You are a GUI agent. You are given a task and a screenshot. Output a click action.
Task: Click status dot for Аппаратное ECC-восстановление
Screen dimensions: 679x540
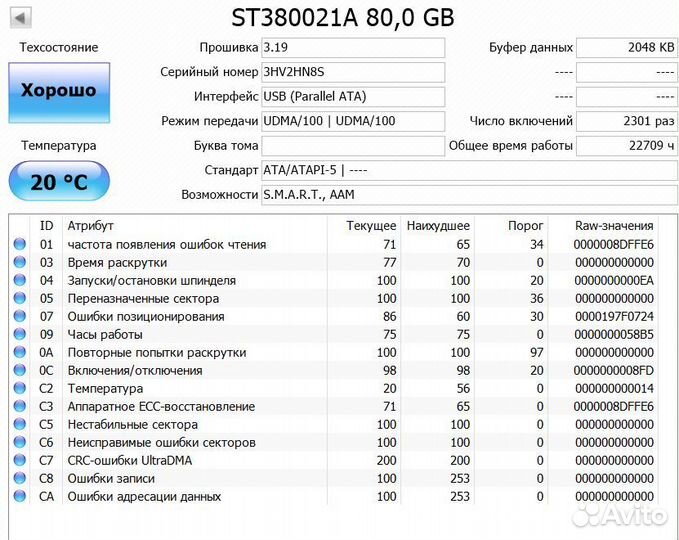19,406
